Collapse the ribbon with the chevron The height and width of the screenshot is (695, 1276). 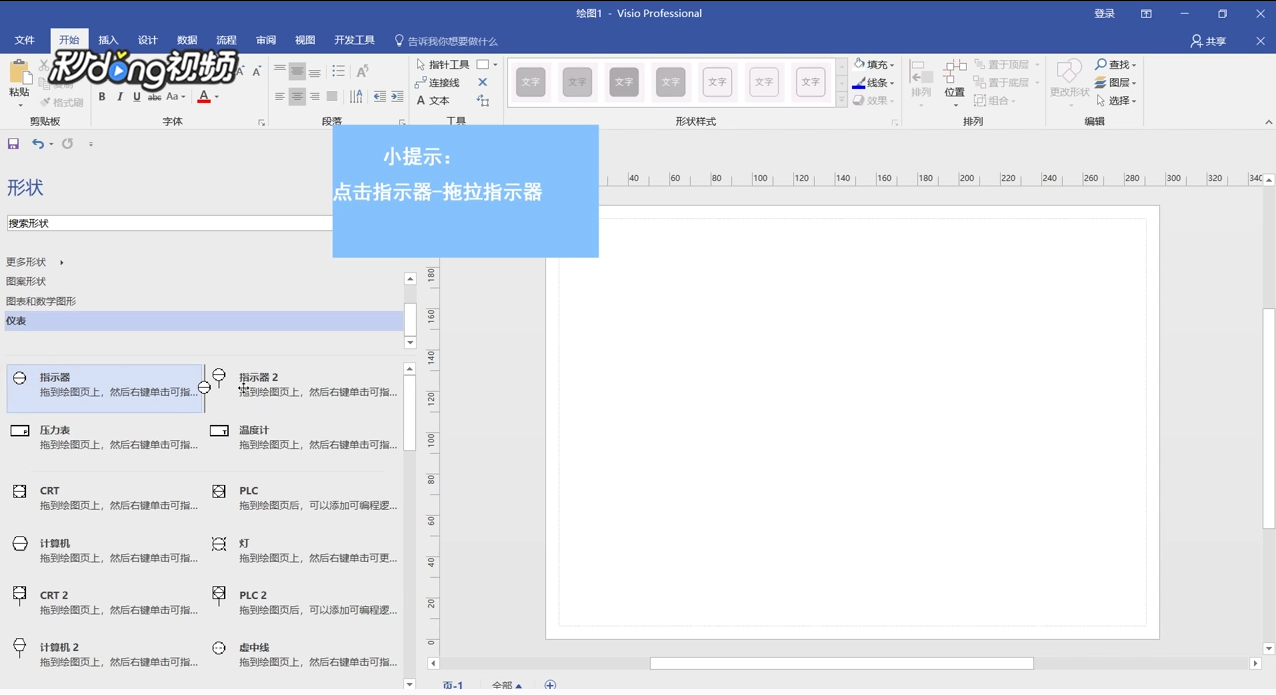tap(1268, 122)
